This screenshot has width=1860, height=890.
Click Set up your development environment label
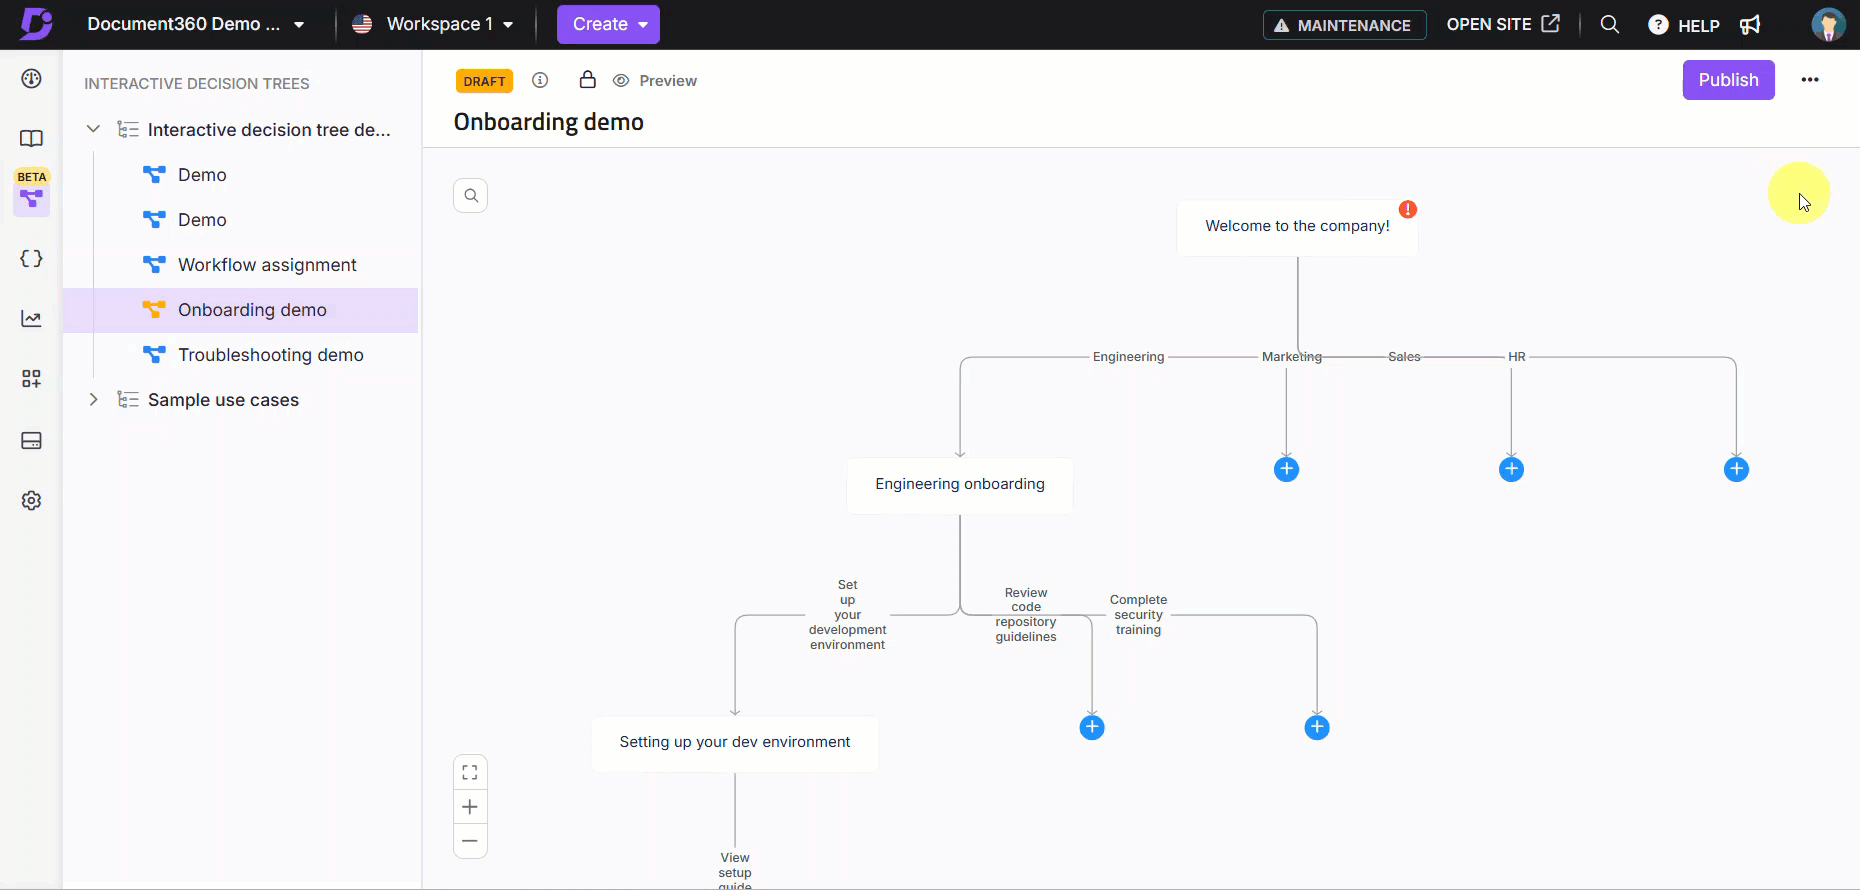(847, 615)
